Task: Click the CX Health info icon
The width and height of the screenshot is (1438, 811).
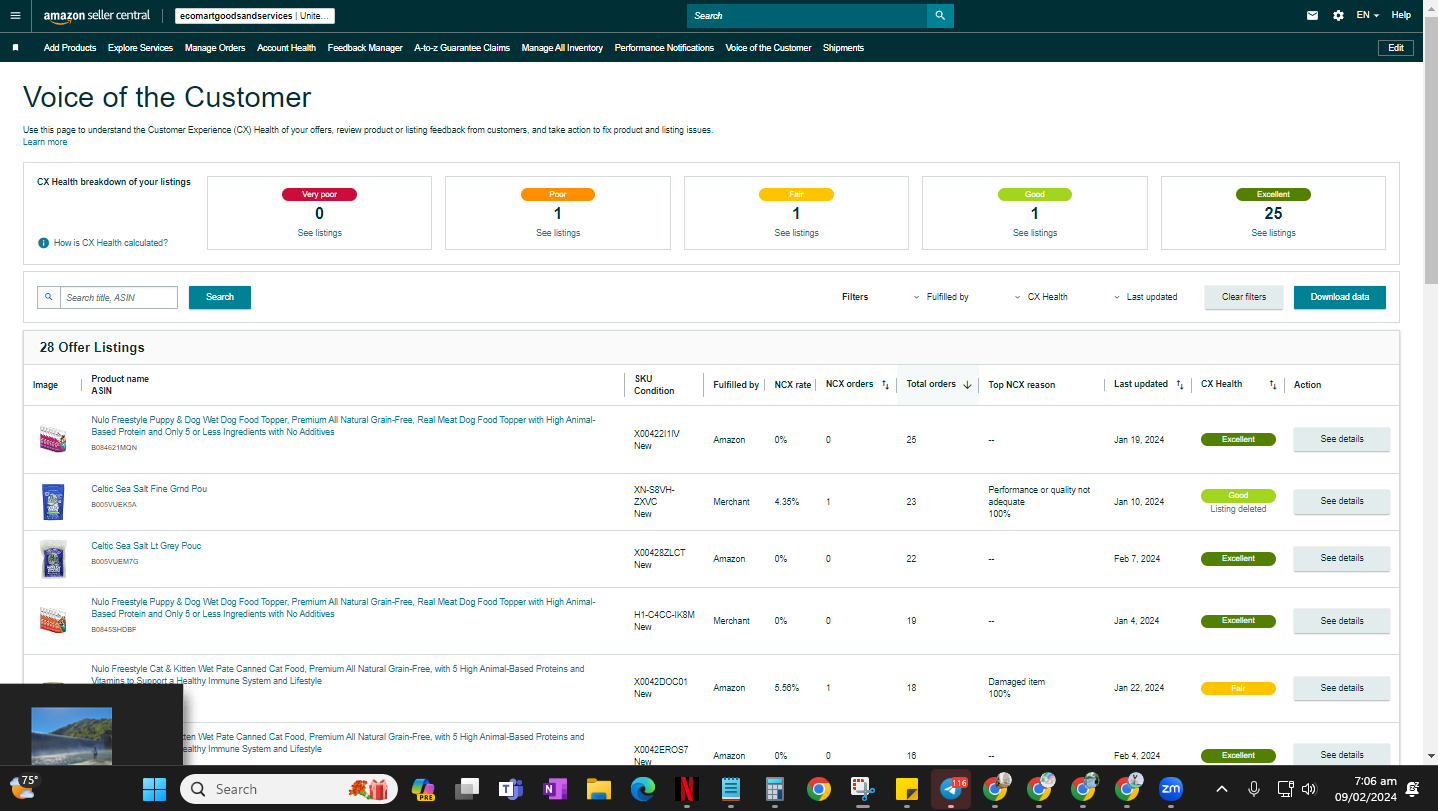Action: coord(43,243)
